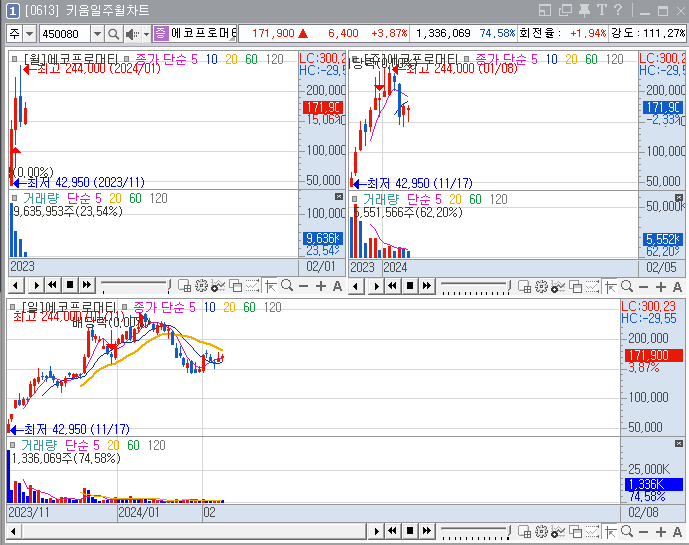This screenshot has width=689, height=545.
Task: Toggle square marker before [일]에코프로머티 title
Action: (13, 307)
